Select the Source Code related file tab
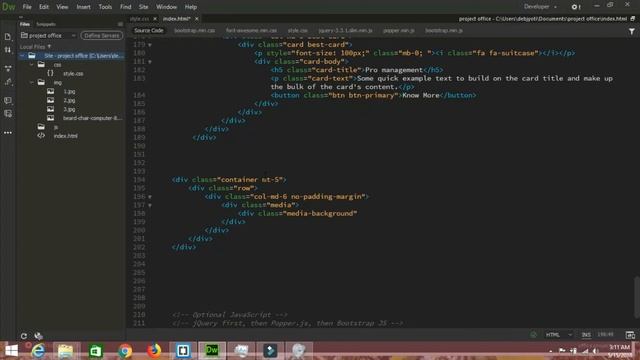 [149, 31]
